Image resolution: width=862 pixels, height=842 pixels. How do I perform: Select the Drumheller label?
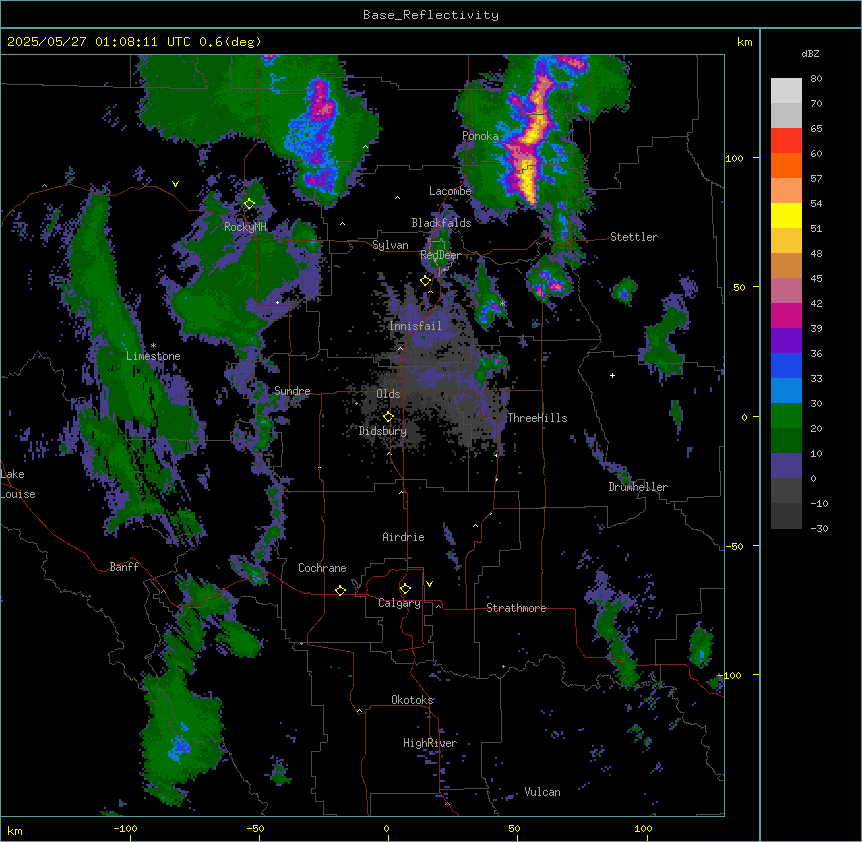tap(638, 487)
